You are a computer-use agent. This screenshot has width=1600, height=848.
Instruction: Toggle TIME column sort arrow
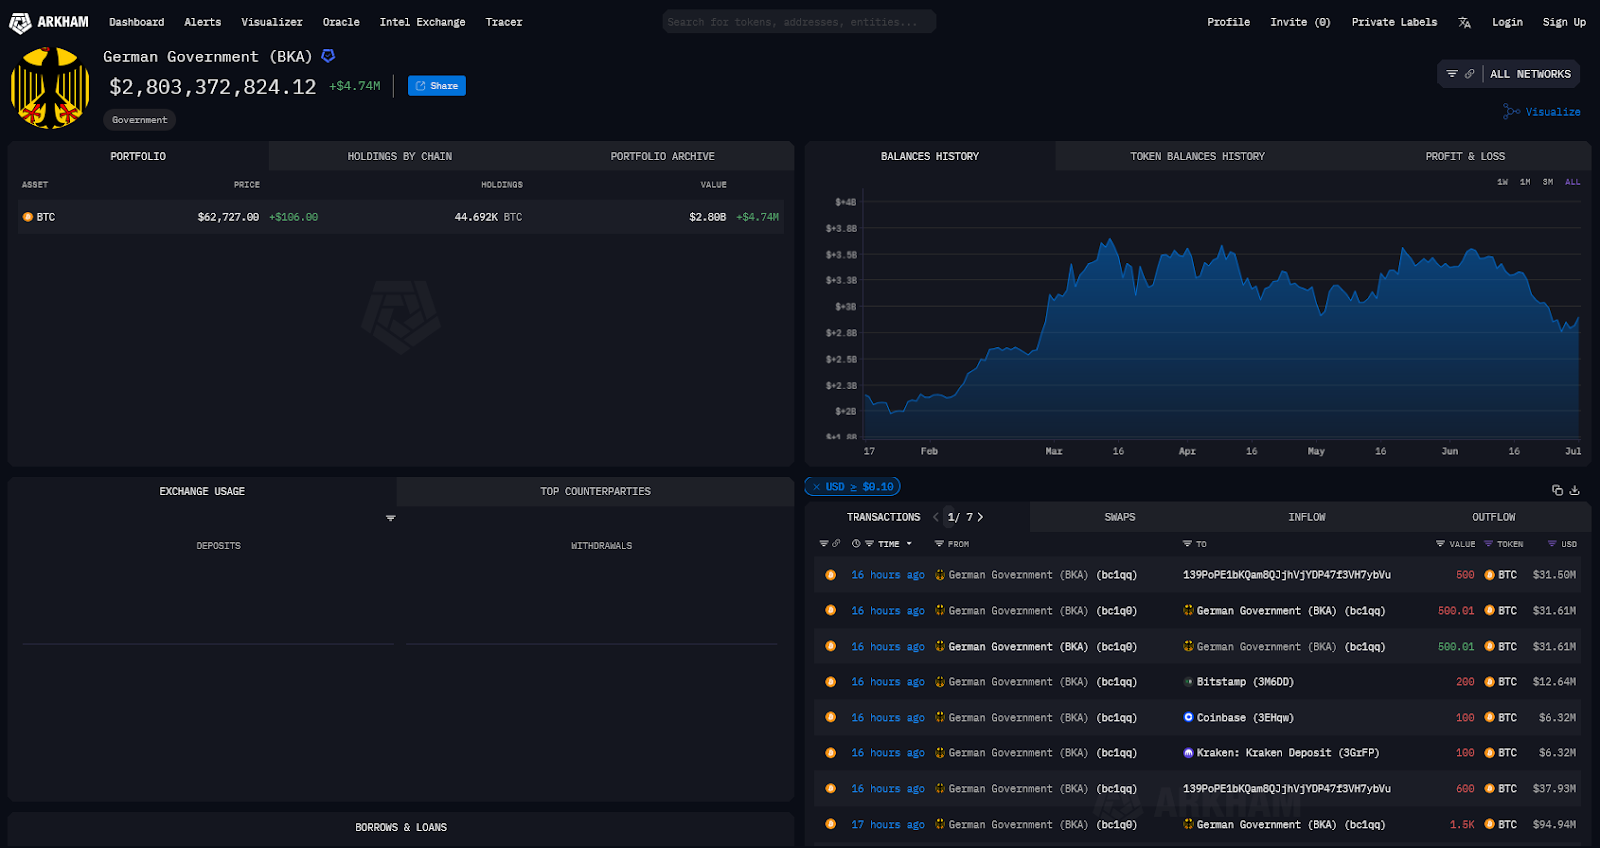pos(909,544)
